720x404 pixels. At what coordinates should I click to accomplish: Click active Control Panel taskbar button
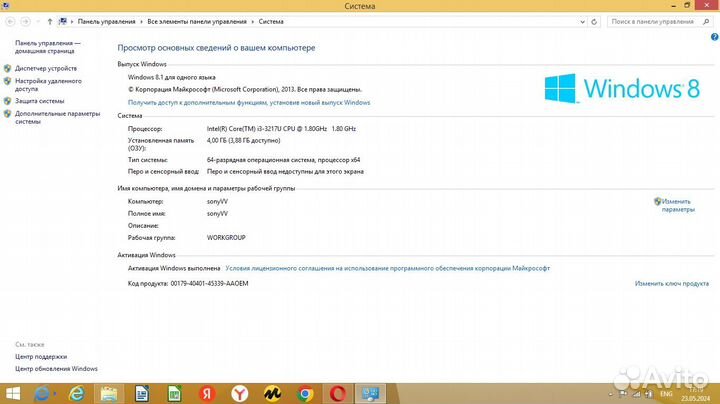coord(371,394)
